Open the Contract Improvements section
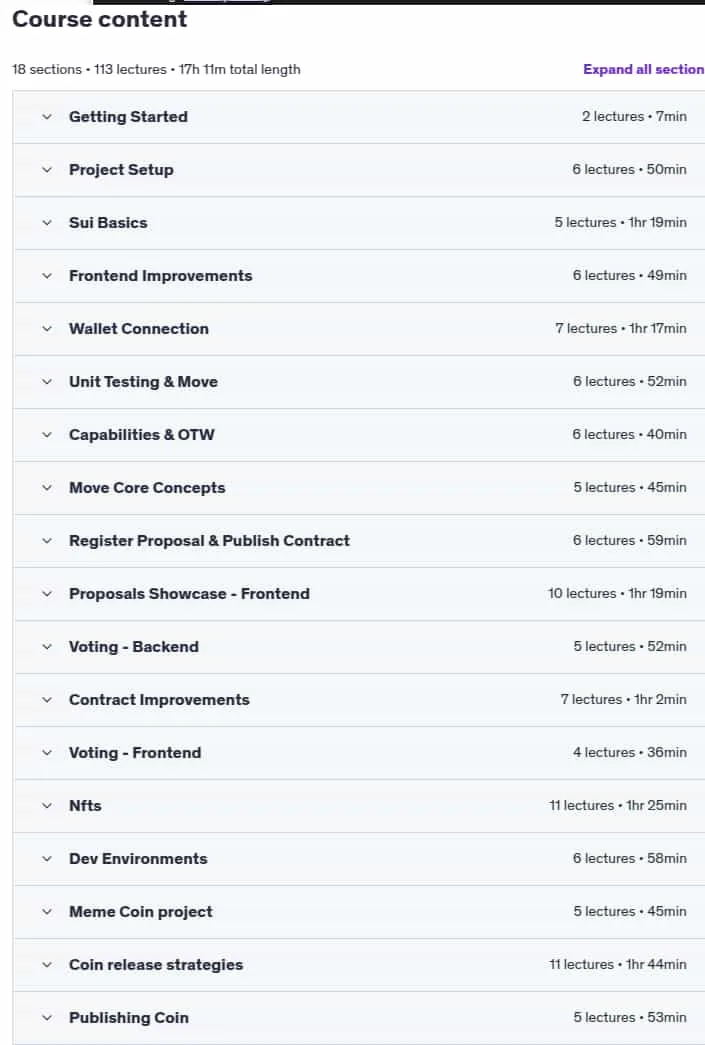Viewport: 705px width, 1045px height. click(x=159, y=700)
